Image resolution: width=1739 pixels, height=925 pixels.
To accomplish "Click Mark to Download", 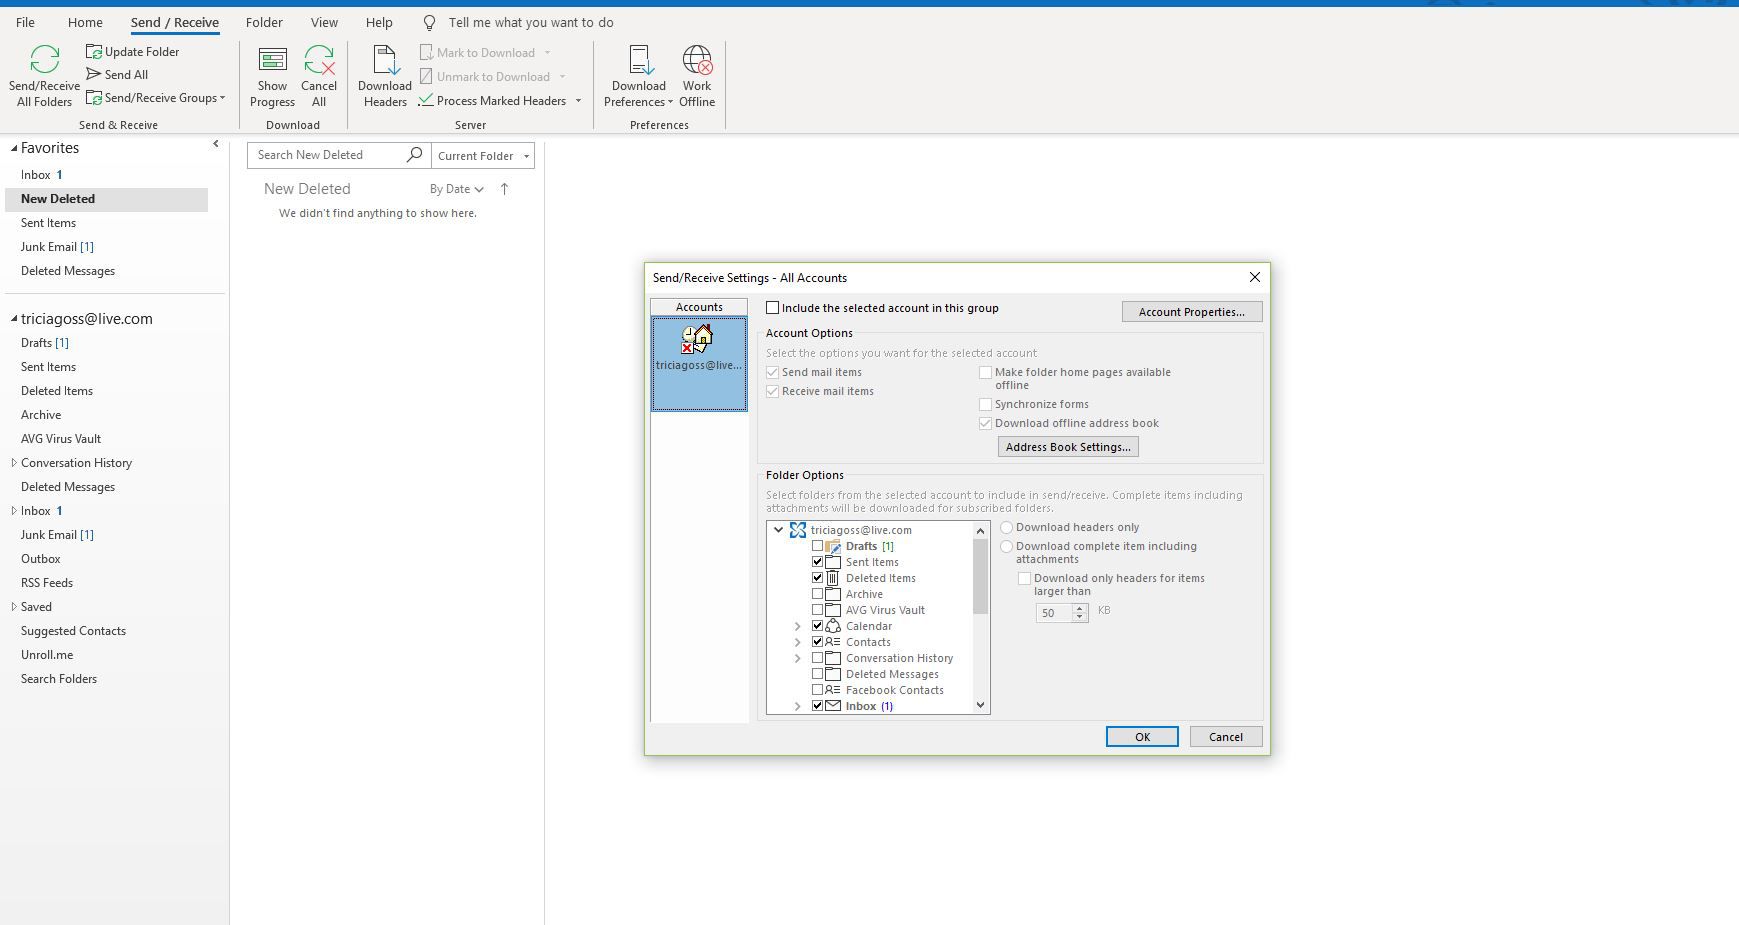I will coord(485,52).
